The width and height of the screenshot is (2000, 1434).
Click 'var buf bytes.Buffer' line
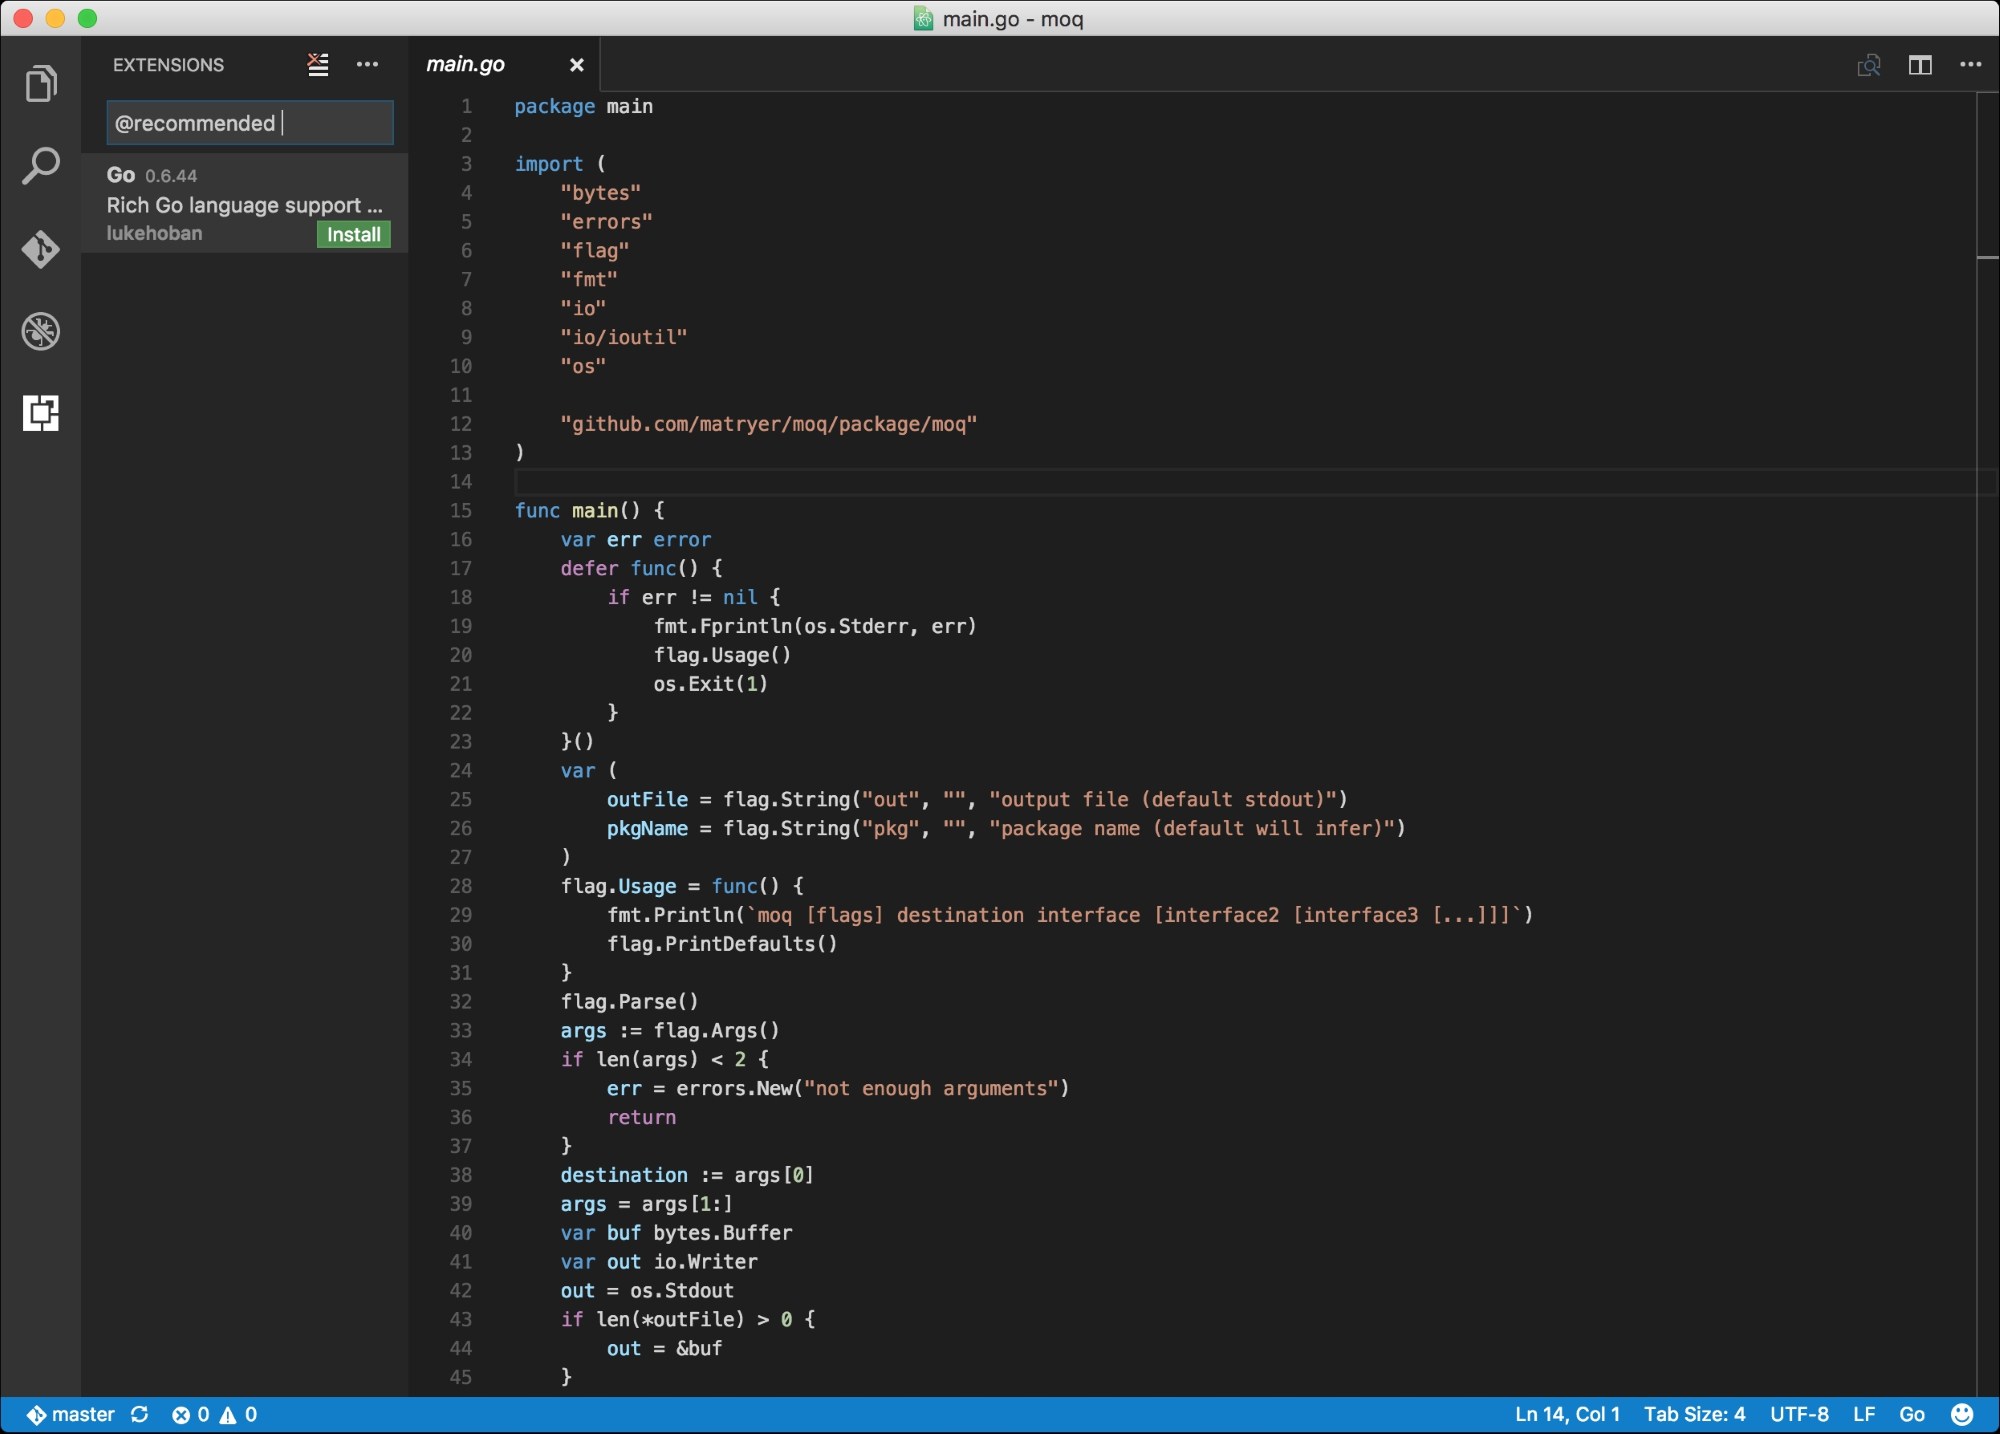[x=676, y=1233]
